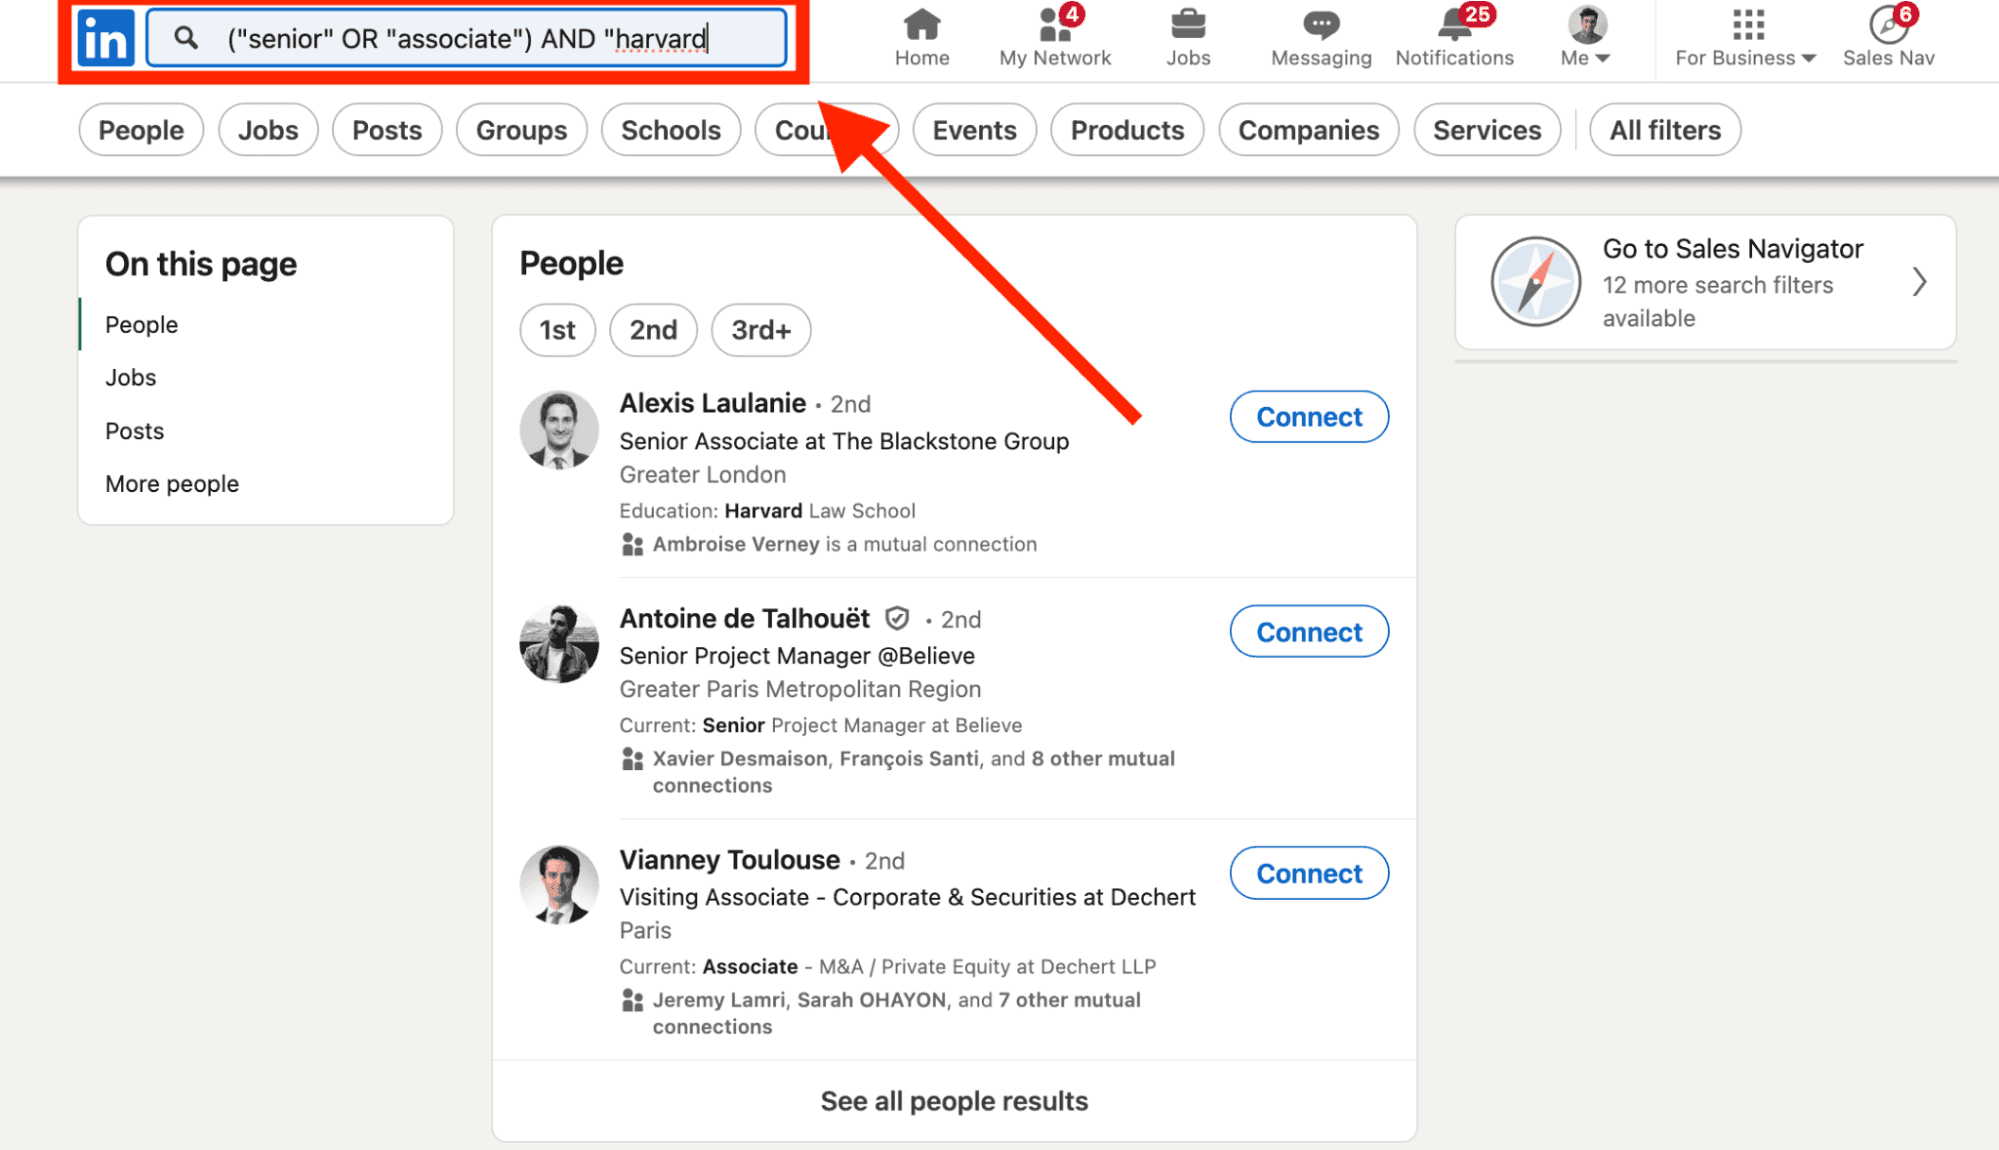1999x1150 pixels.
Task: Toggle 2nd degree connections filter
Action: 653,330
